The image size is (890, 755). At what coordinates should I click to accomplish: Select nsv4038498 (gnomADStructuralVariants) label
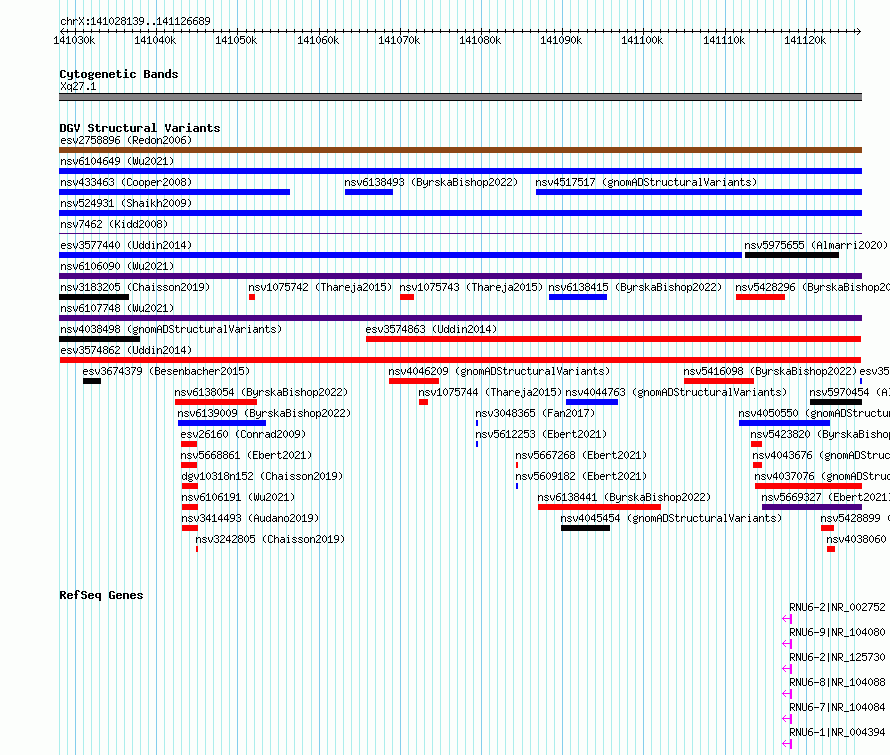[171, 329]
